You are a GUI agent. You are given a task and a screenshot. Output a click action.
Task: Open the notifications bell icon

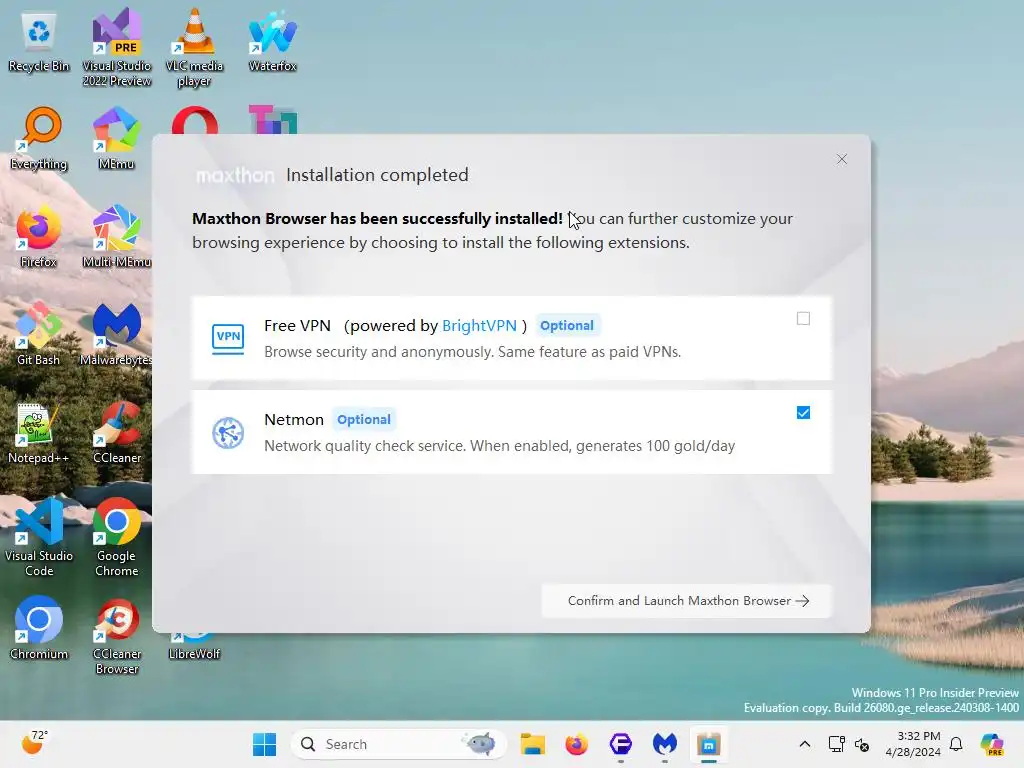pyautogui.click(x=956, y=744)
